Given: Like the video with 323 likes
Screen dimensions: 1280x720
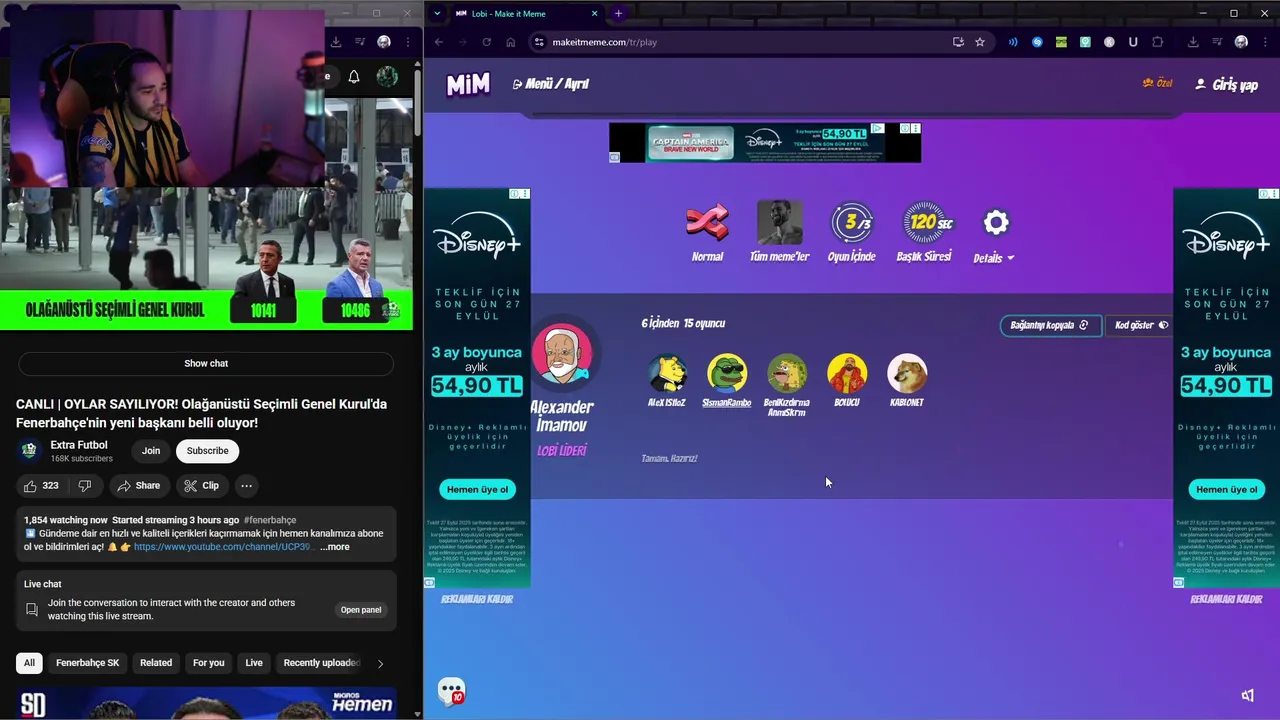Looking at the screenshot, I should [41, 486].
